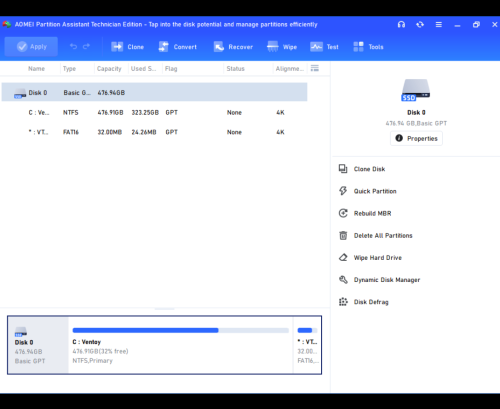This screenshot has width=500, height=409.
Task: Open the Tools menu
Action: pyautogui.click(x=368, y=47)
